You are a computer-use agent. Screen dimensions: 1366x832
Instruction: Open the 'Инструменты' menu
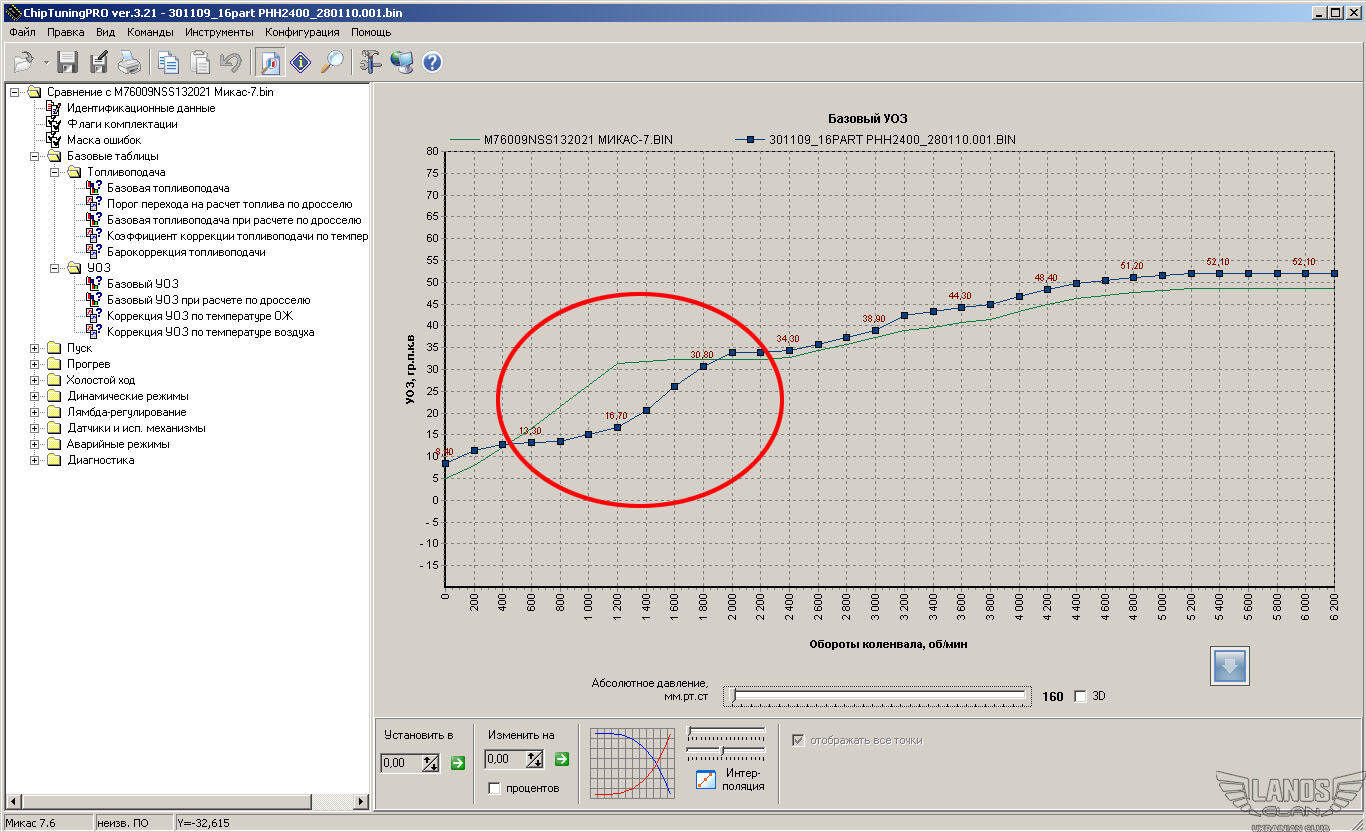(219, 32)
